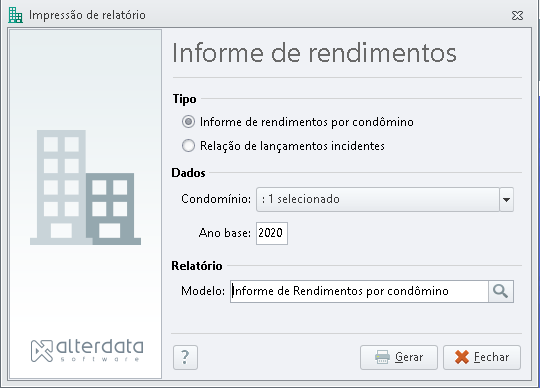Click the Modelo report name field
541x388 pixels.
coord(359,291)
